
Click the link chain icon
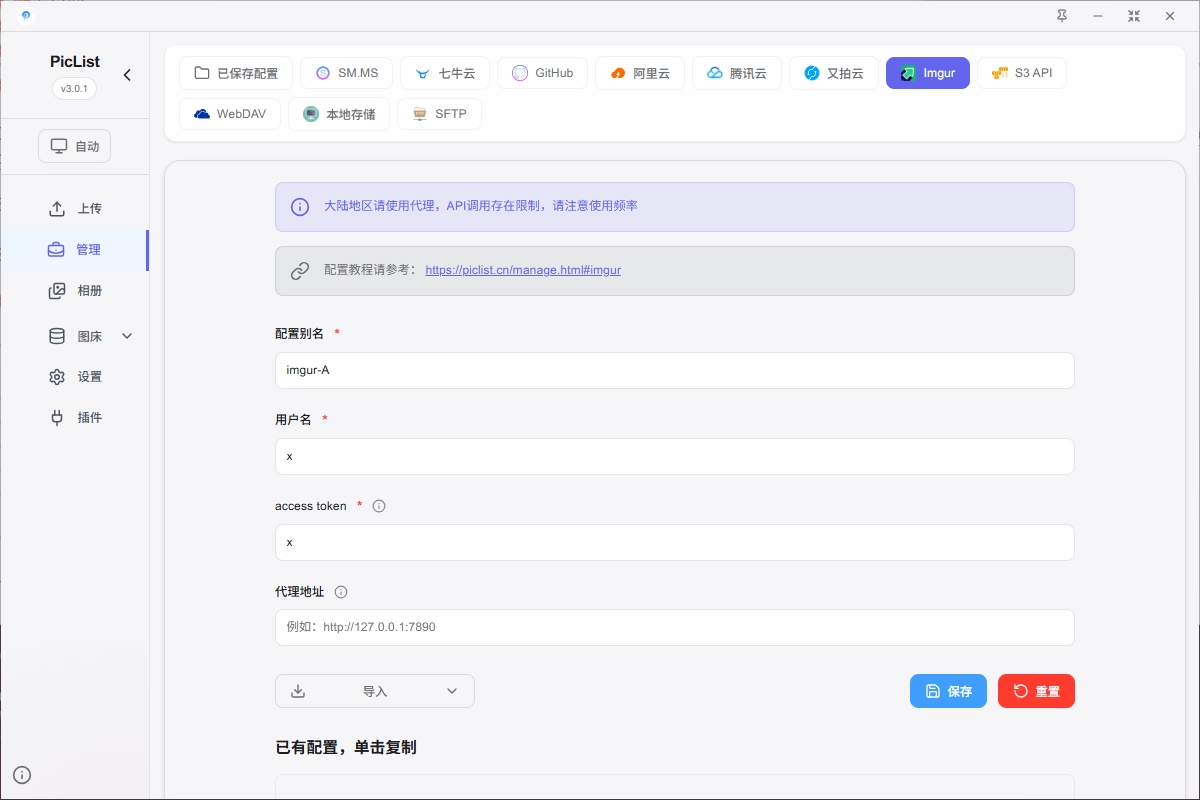pos(300,271)
